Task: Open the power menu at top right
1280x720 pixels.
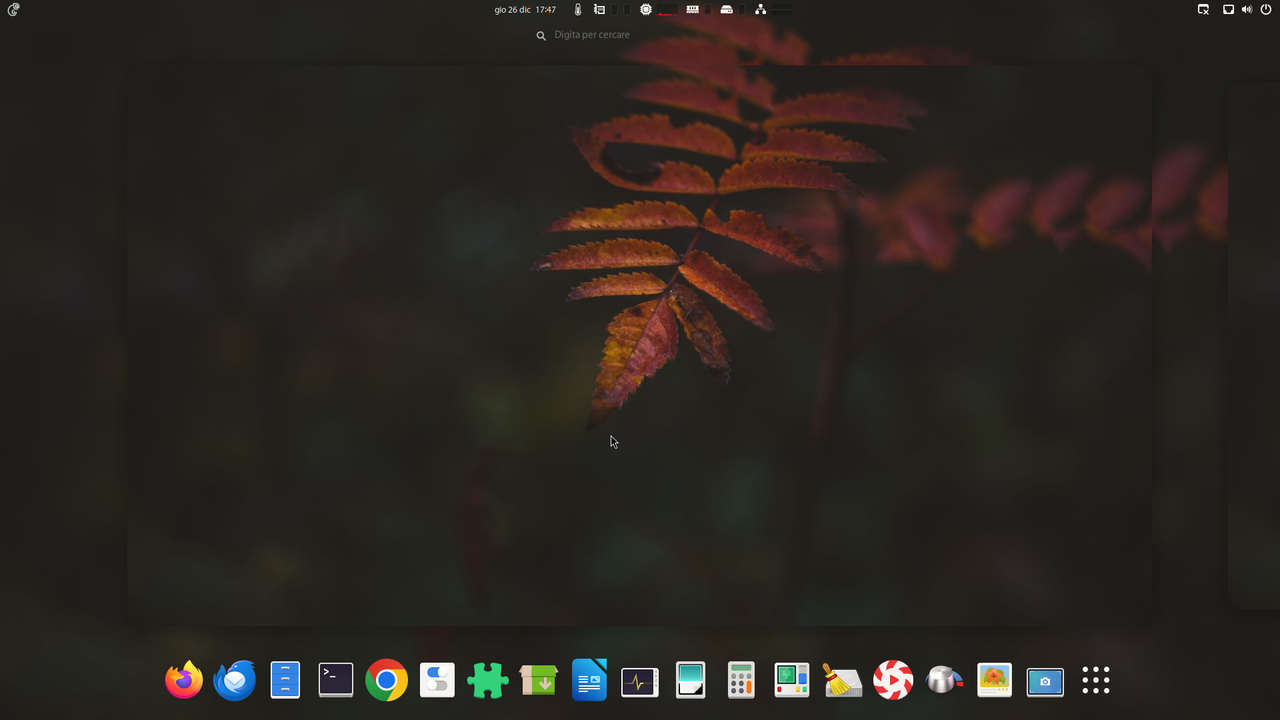Action: click(x=1266, y=9)
